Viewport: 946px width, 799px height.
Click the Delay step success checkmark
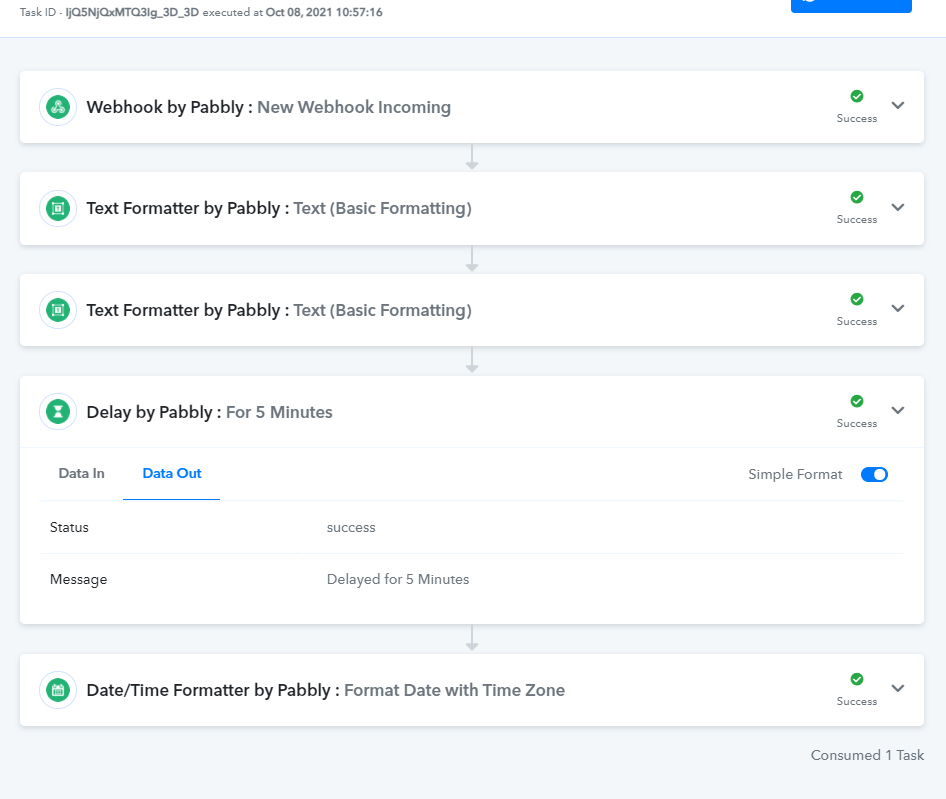point(857,401)
